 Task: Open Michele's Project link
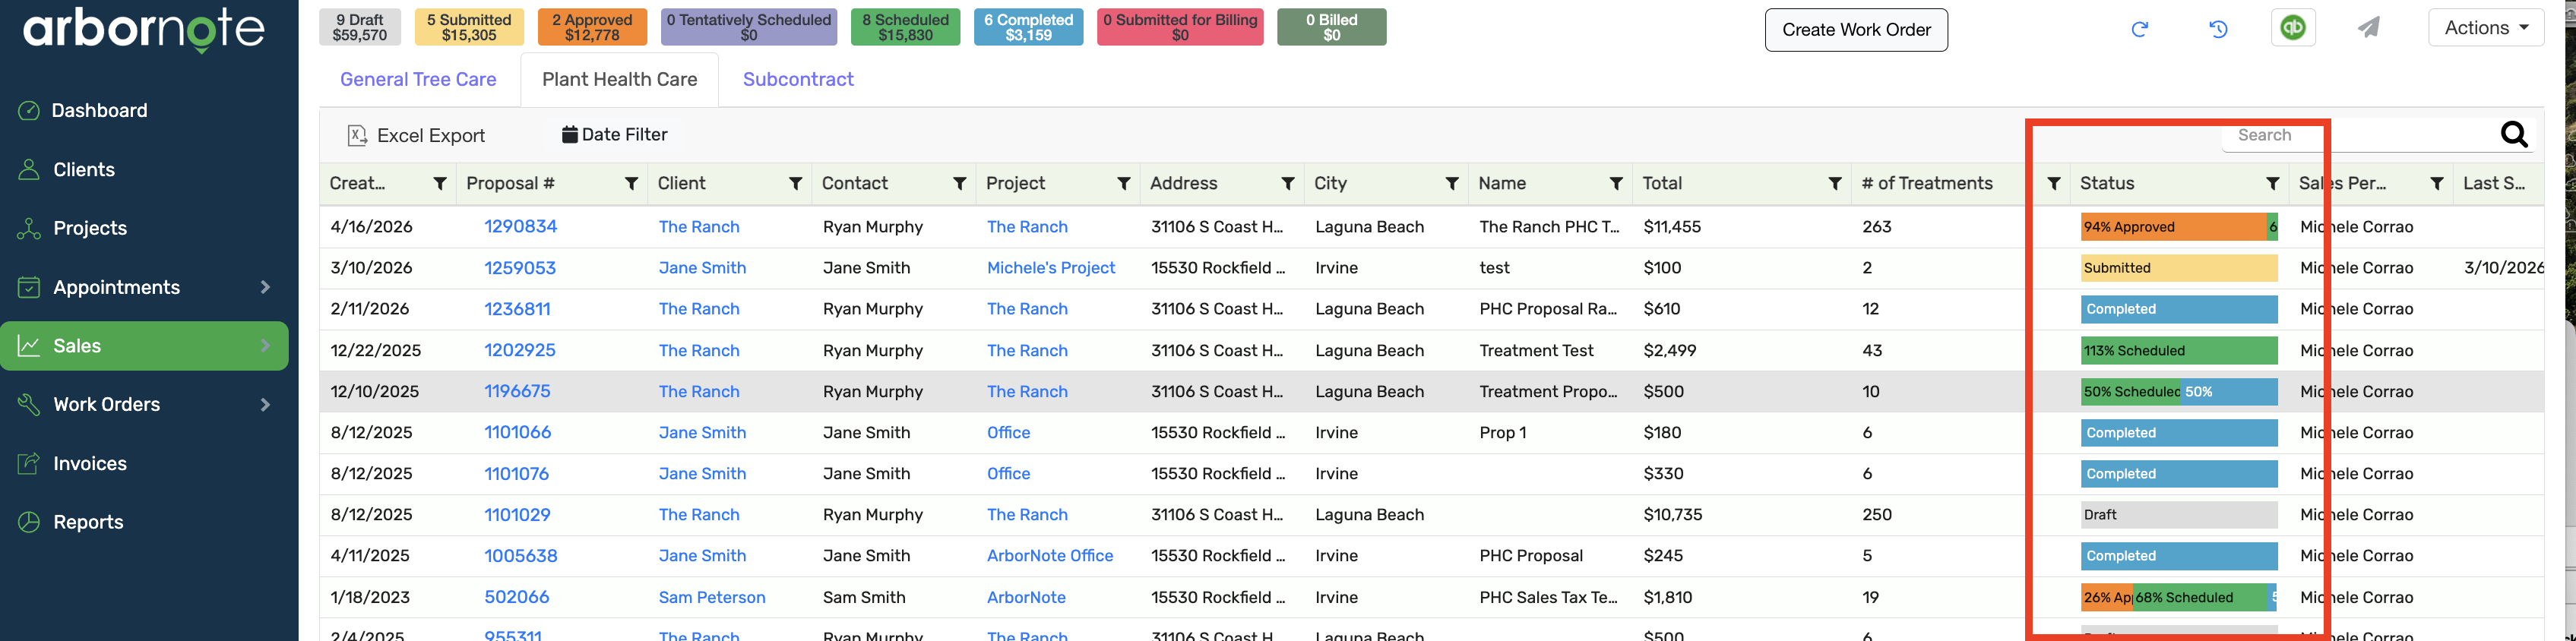point(1051,267)
